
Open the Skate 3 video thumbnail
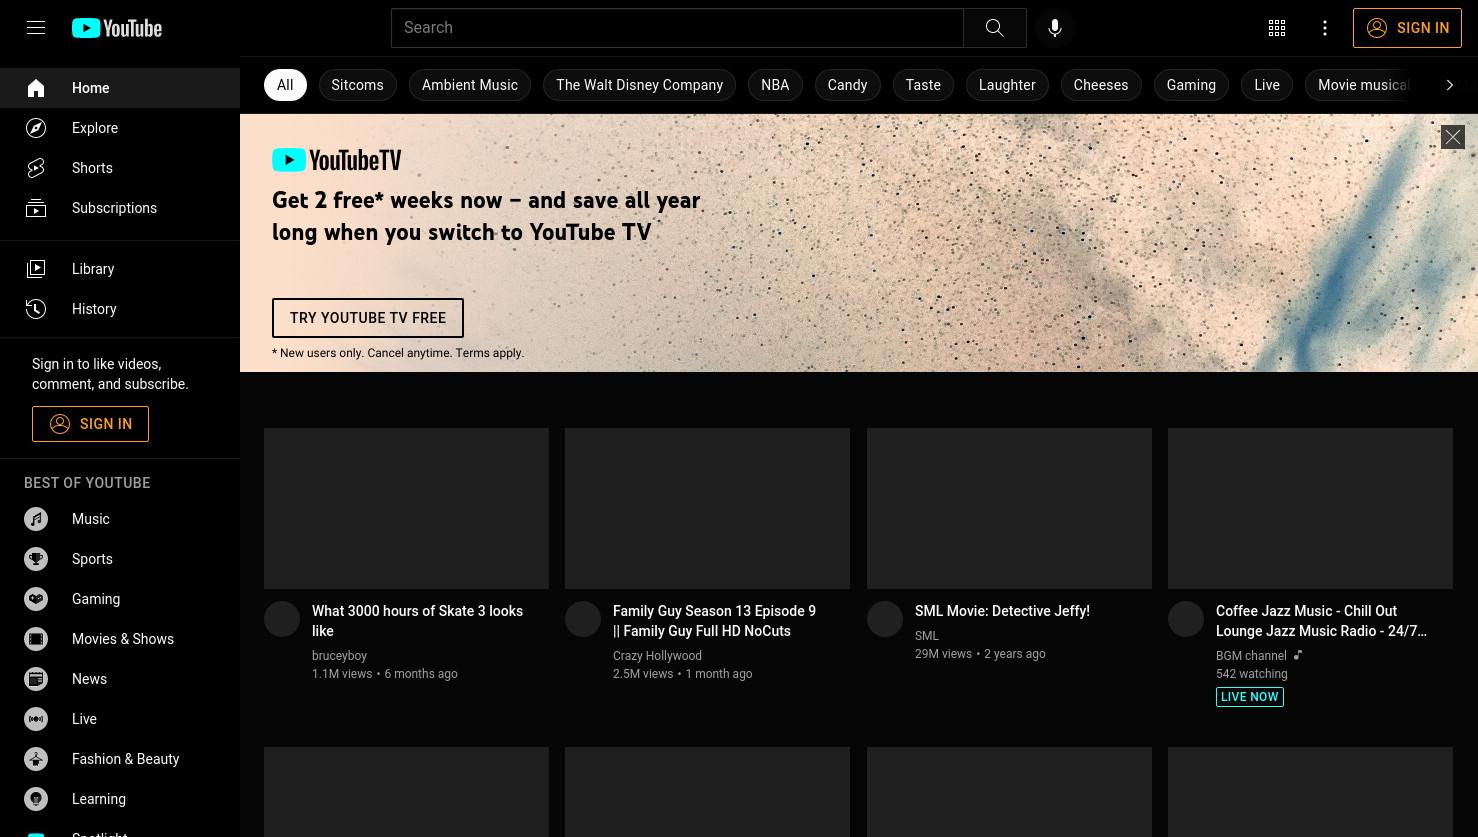[406, 508]
